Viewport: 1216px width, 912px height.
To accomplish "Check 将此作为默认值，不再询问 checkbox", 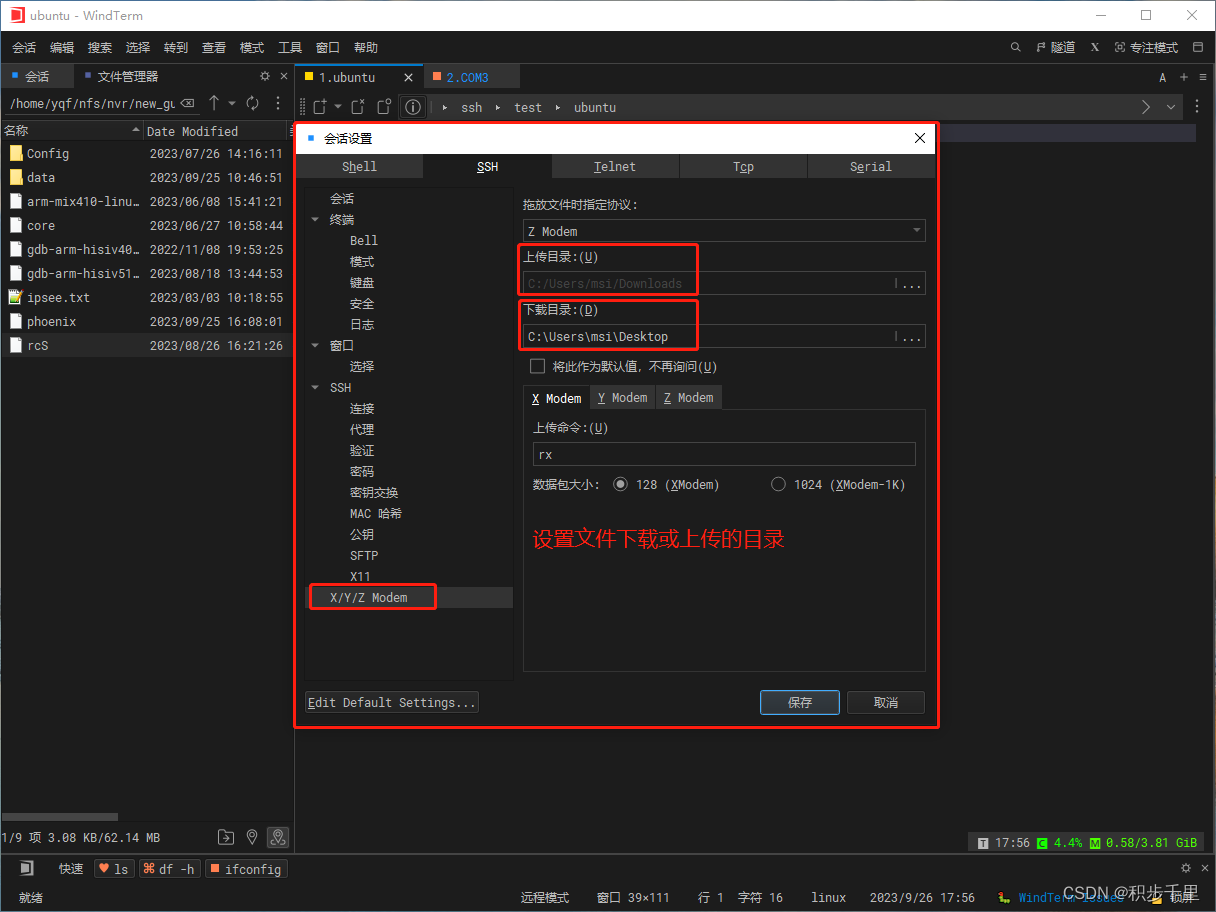I will (x=538, y=367).
